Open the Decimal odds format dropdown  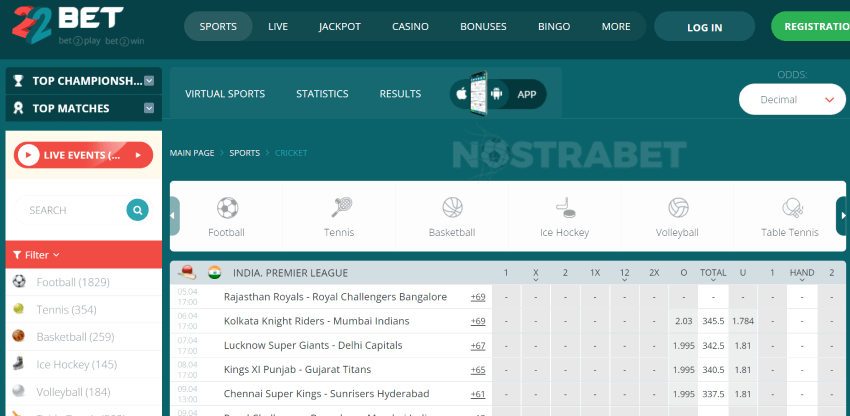click(792, 99)
